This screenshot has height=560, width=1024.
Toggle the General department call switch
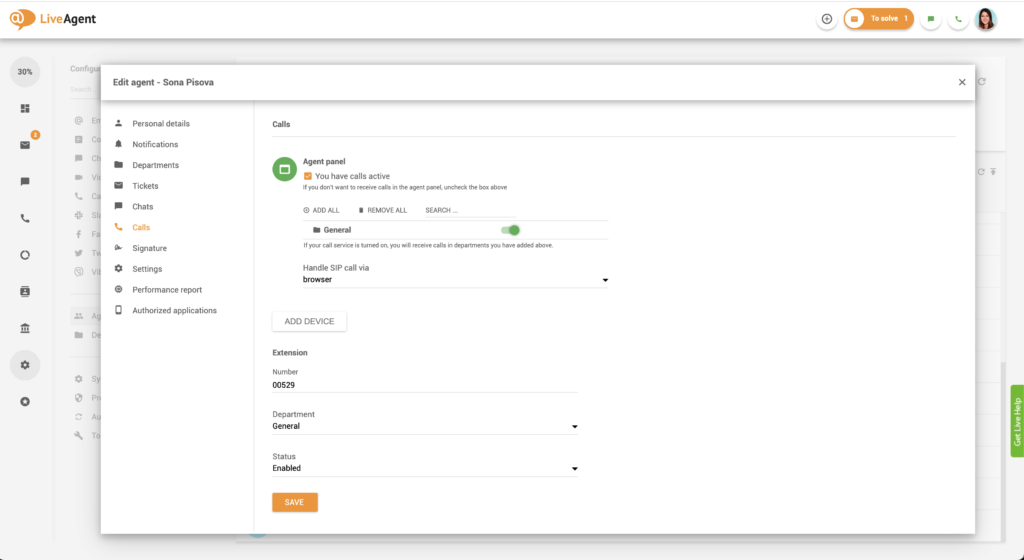point(510,230)
